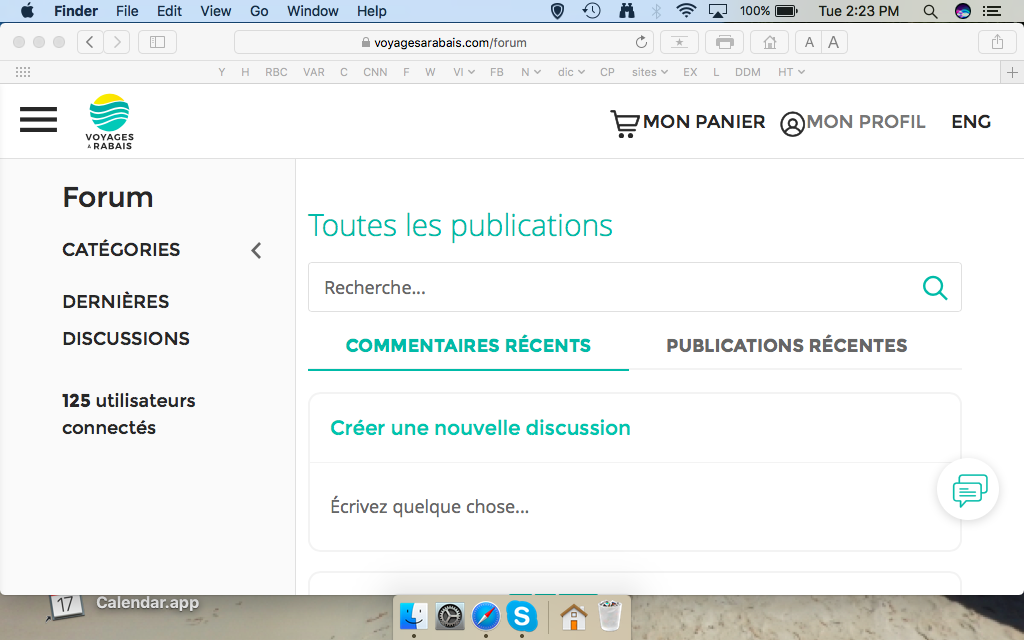
Task: Open the hamburger menu on the site
Action: coord(39,120)
